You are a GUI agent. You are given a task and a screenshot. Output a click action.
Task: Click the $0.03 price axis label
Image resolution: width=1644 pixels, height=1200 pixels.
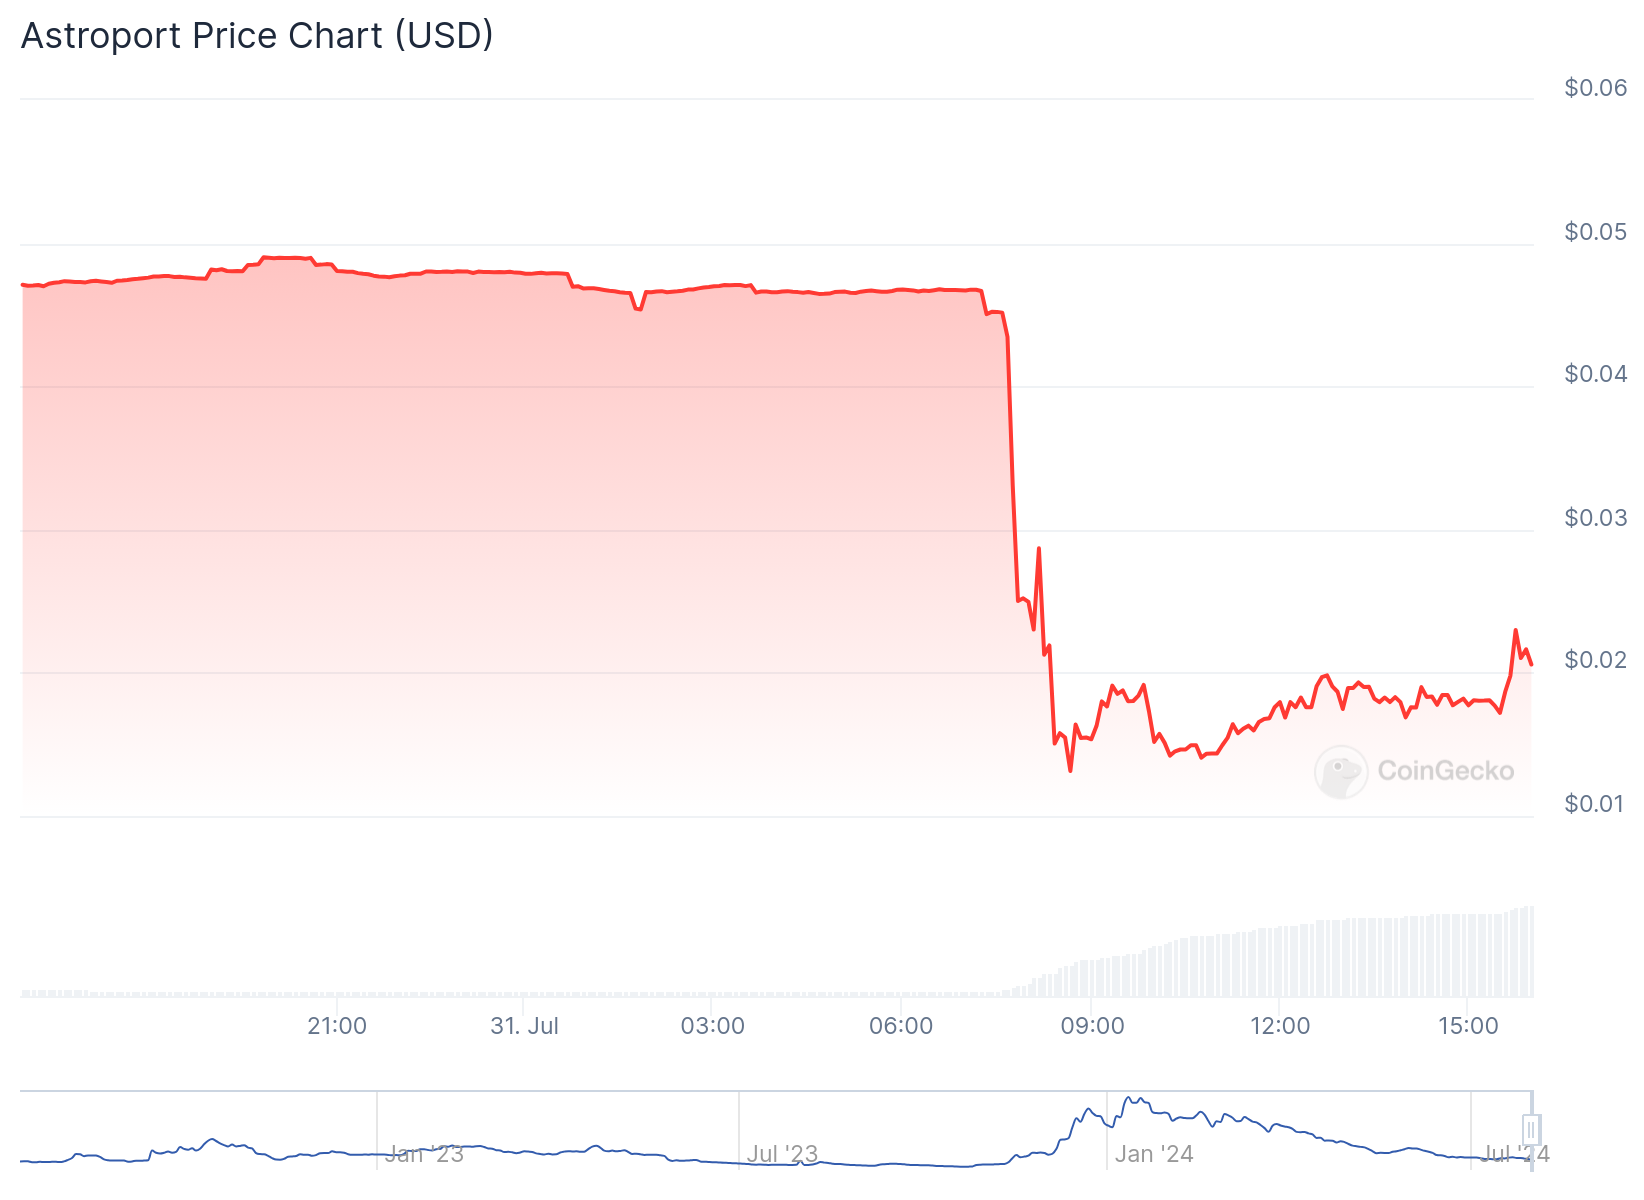(1596, 518)
